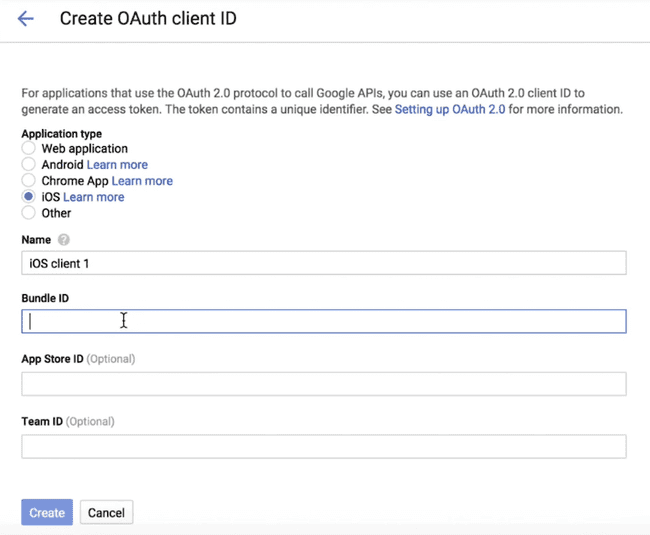
Task: Select the iOS radio button
Action: (29, 197)
